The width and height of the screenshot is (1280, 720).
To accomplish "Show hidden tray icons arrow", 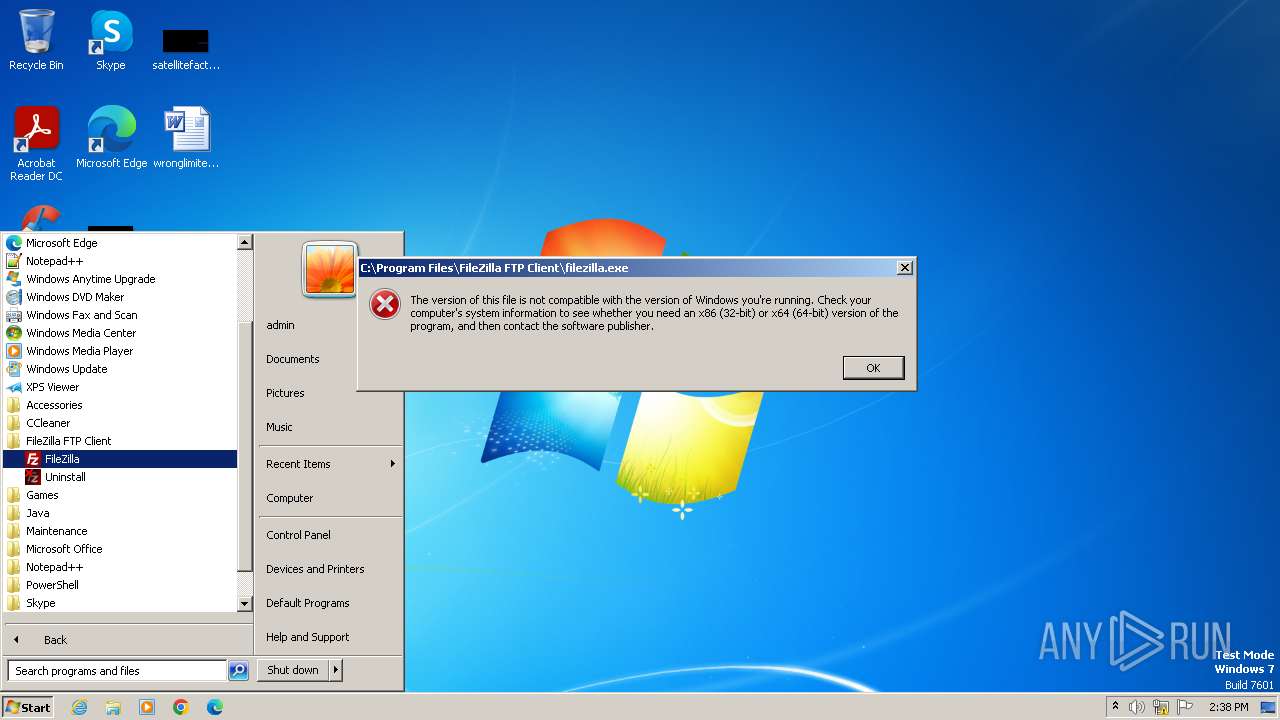I will pos(1115,707).
